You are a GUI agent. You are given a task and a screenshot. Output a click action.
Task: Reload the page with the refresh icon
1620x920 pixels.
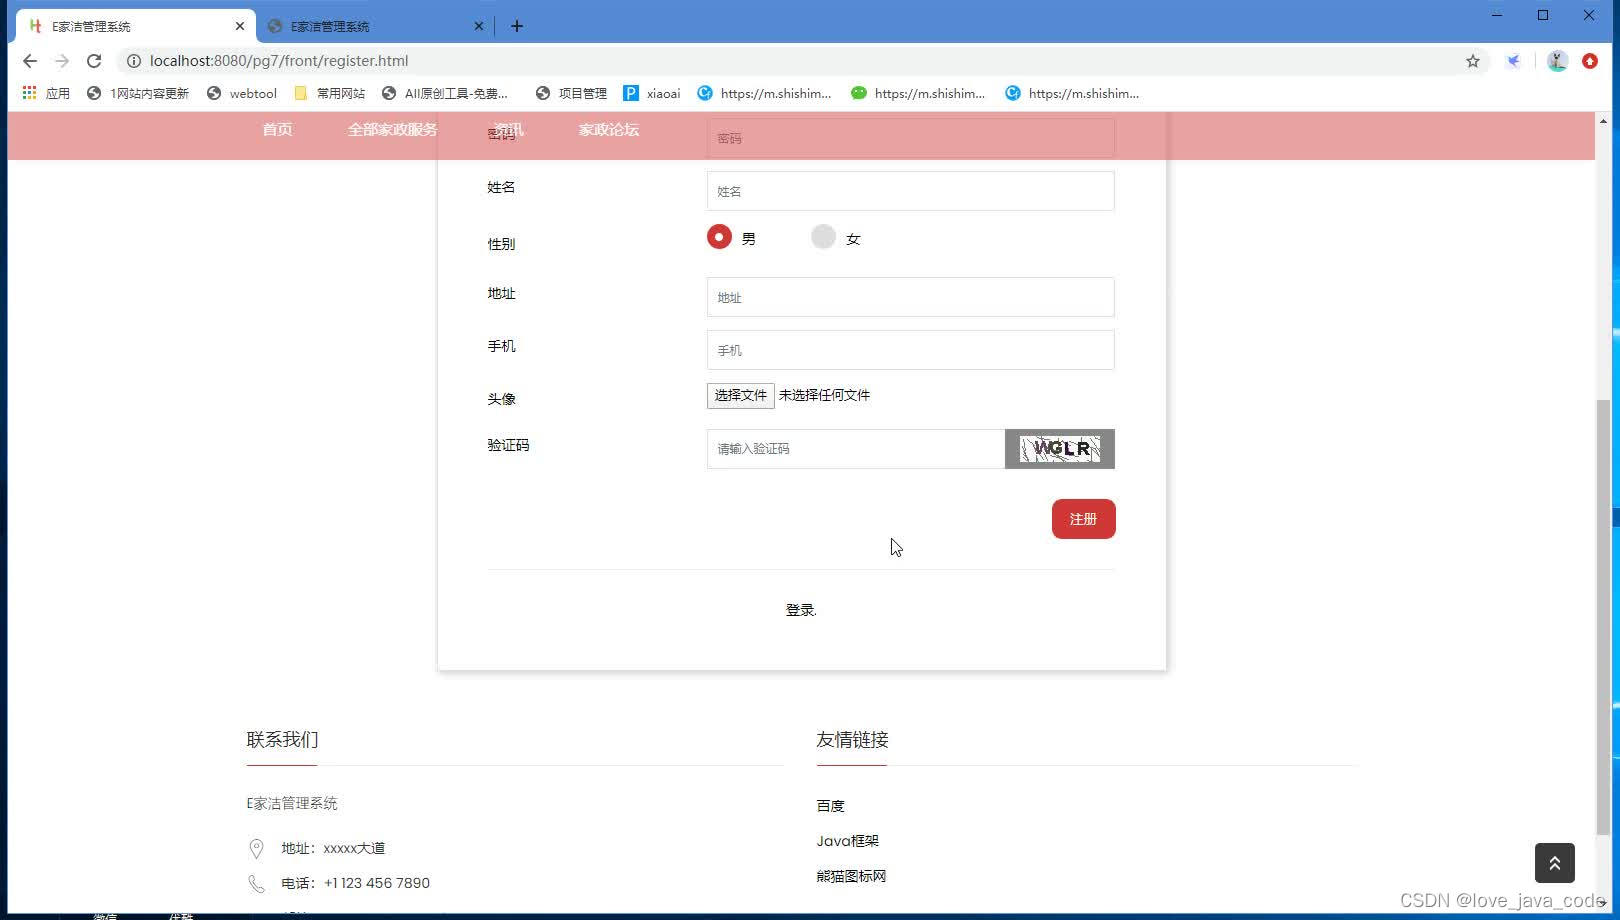point(94,60)
